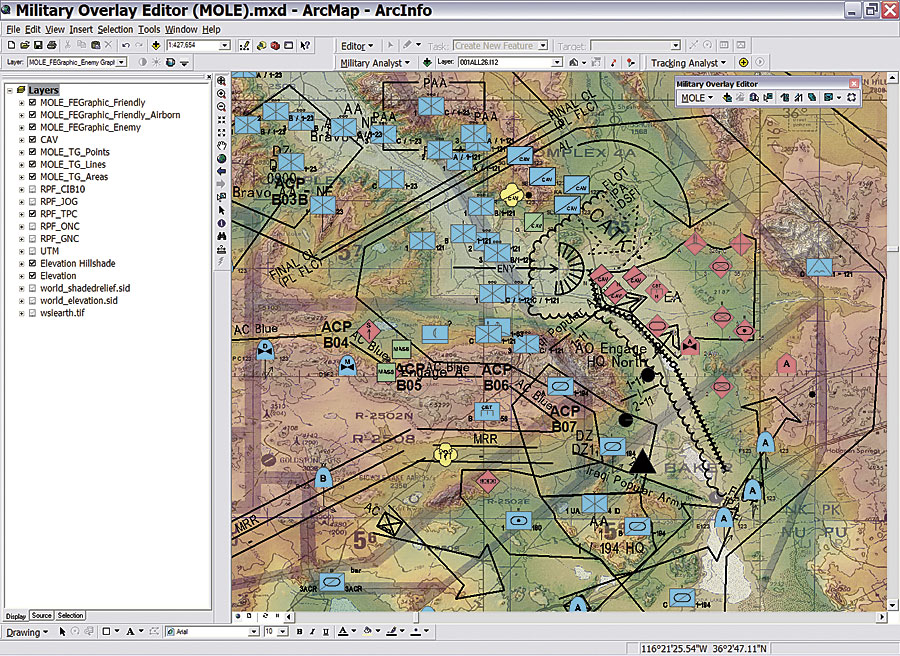The image size is (900, 656).
Task: Click the Open folder icon in toolbar
Action: 25,45
